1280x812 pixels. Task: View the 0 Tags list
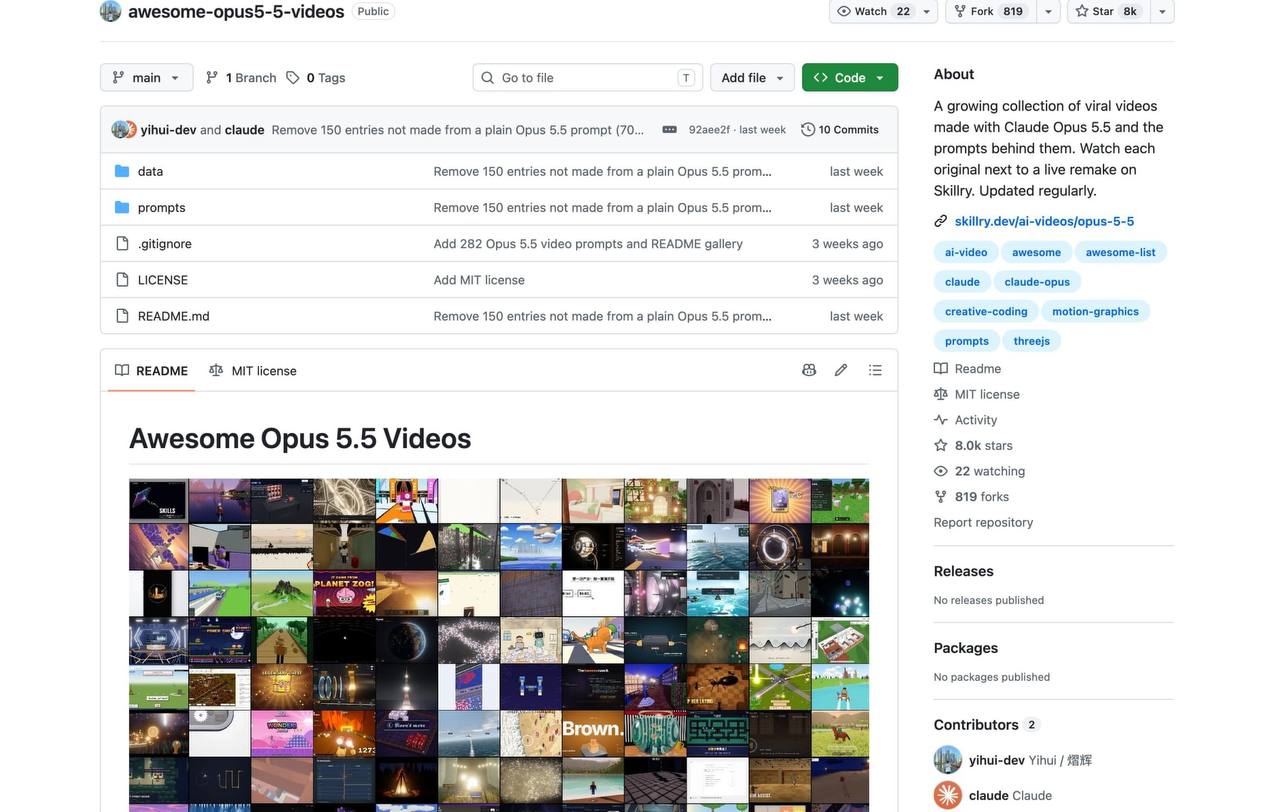click(x=316, y=77)
